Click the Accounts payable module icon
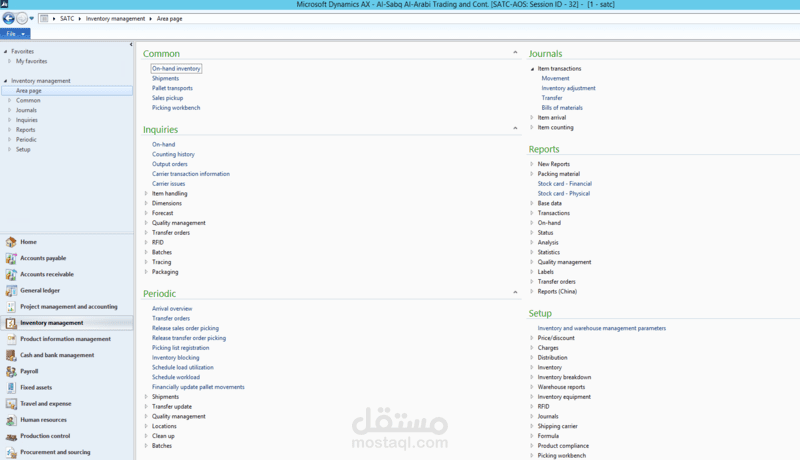This screenshot has height=460, width=800. (x=11, y=258)
